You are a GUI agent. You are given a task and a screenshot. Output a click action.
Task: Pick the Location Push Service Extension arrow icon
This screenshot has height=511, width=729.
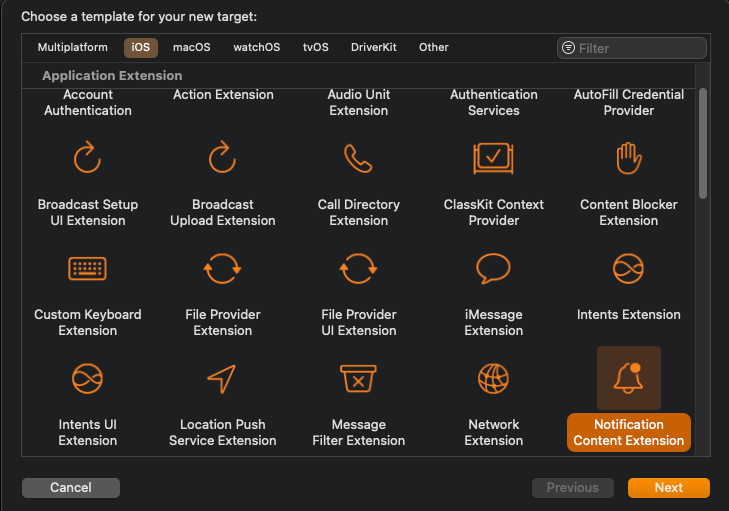point(221,378)
